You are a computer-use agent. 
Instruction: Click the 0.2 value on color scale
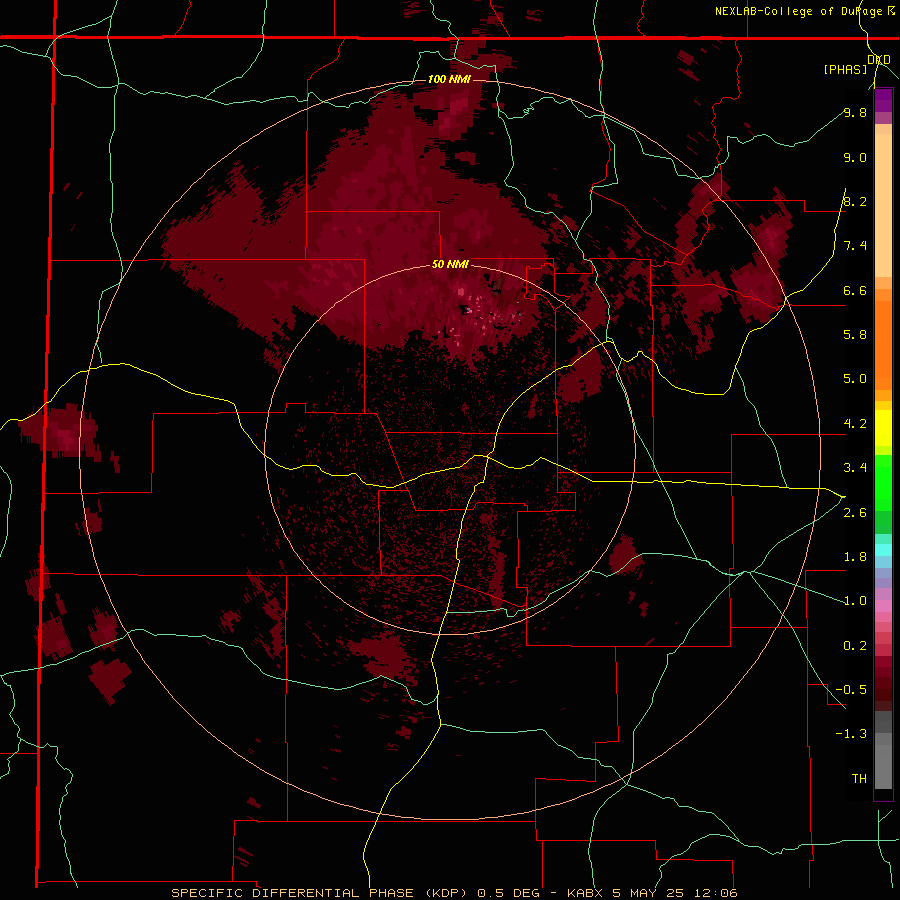pyautogui.click(x=855, y=645)
